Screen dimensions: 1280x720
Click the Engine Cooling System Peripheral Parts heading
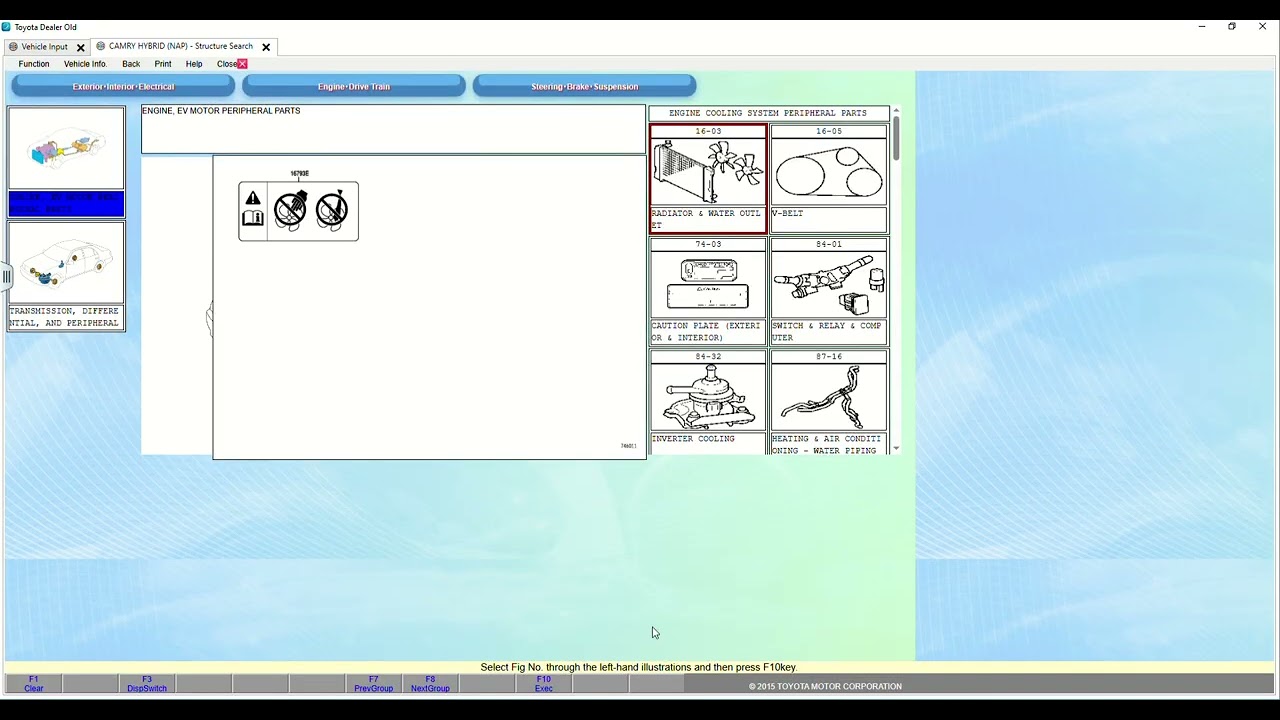pyautogui.click(x=768, y=113)
